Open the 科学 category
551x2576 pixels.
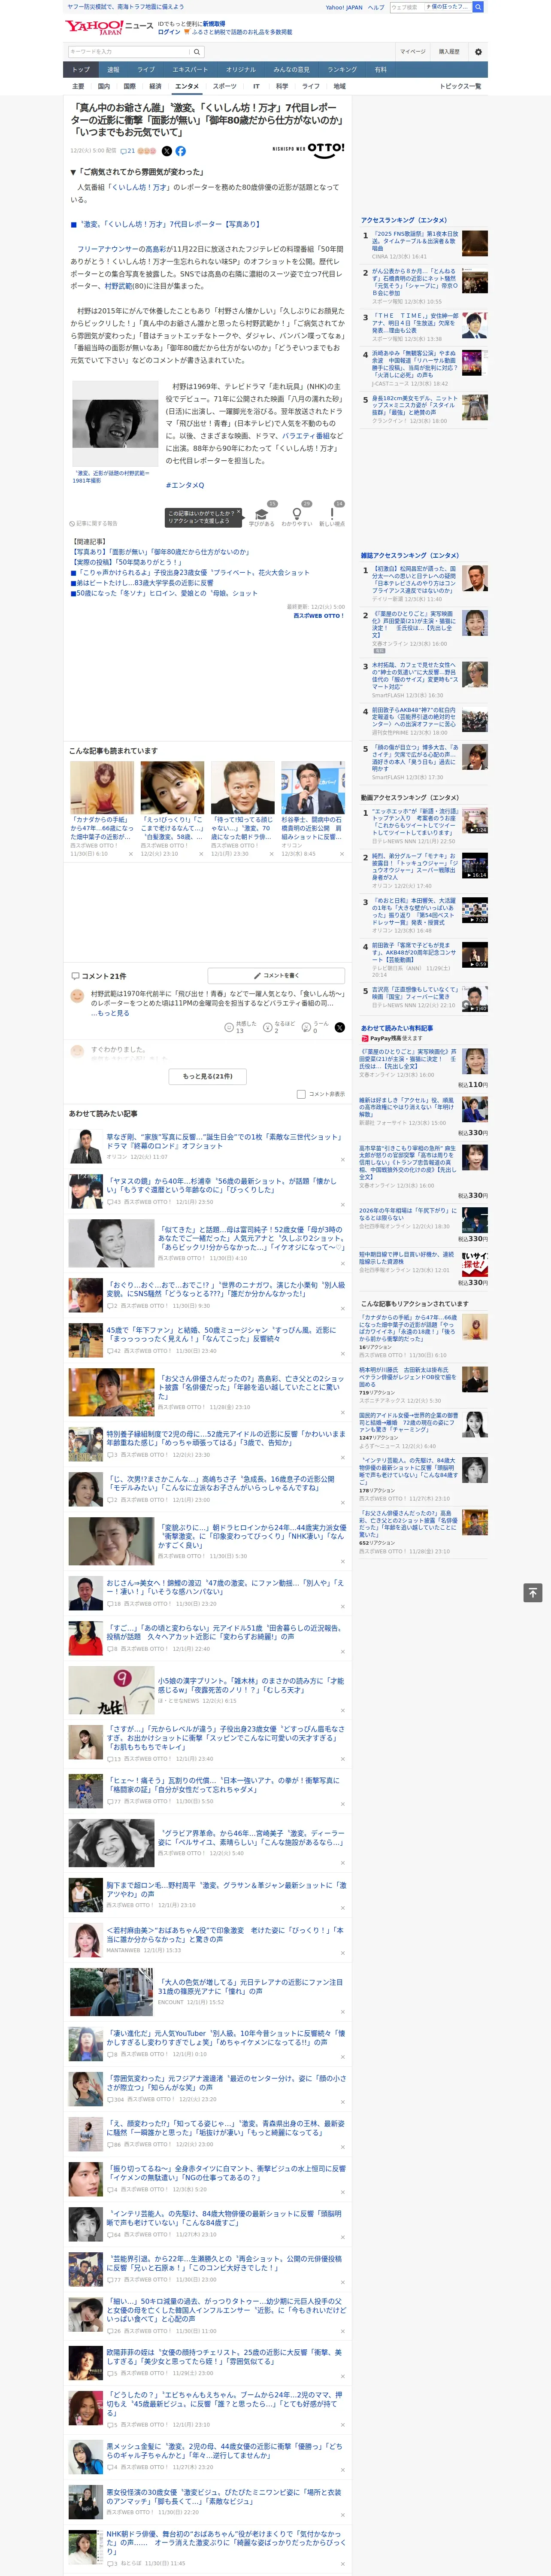(282, 86)
